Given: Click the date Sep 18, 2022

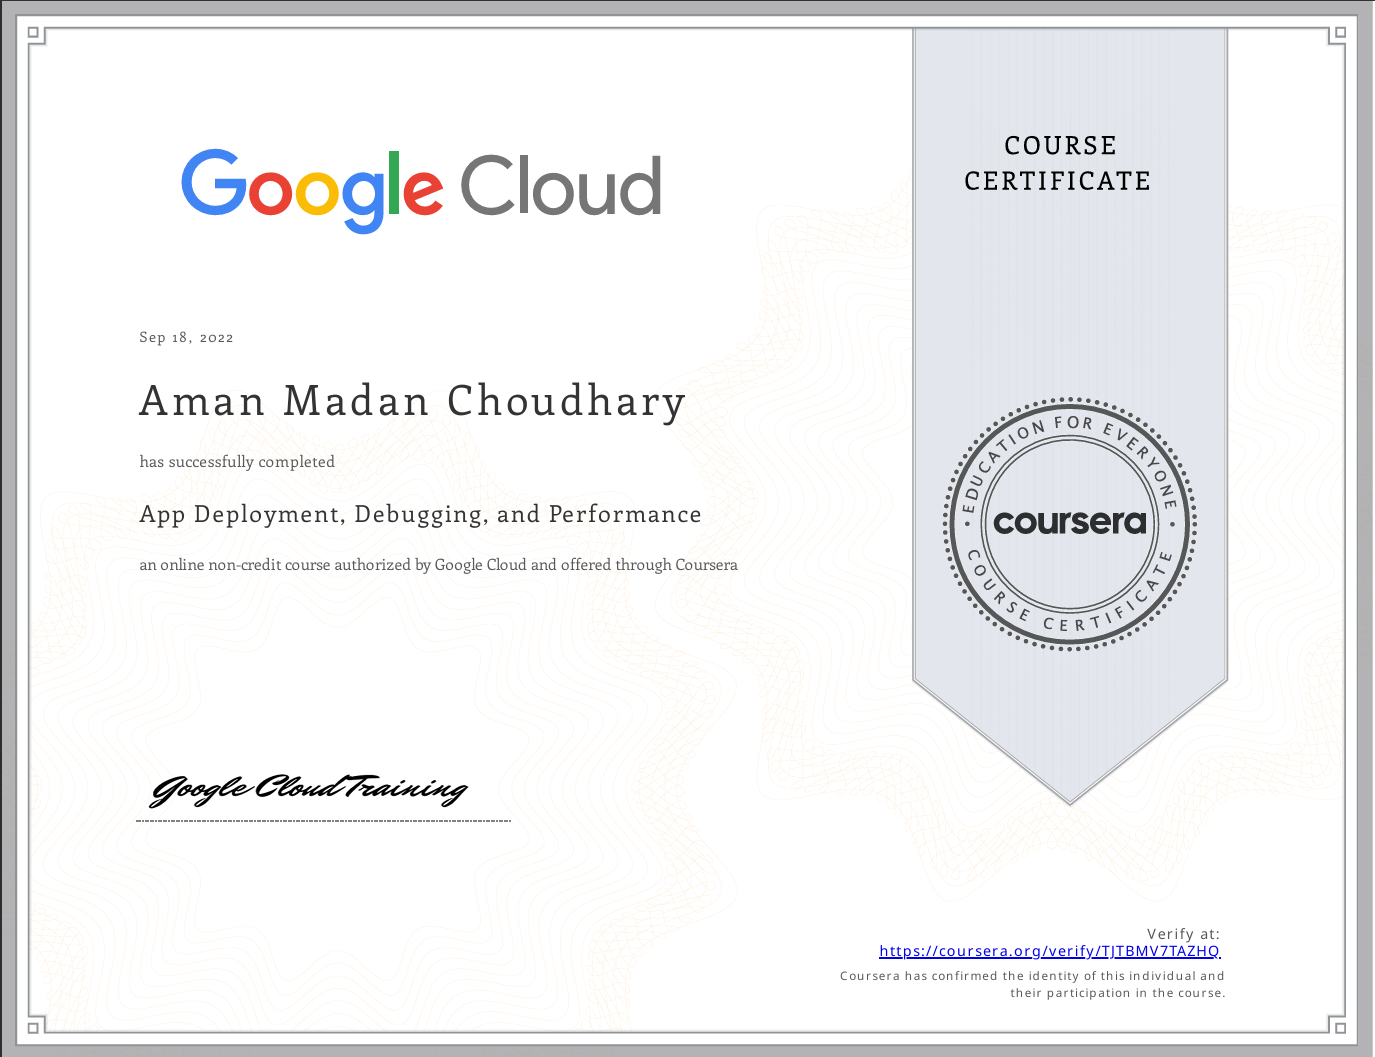Looking at the screenshot, I should point(186,337).
